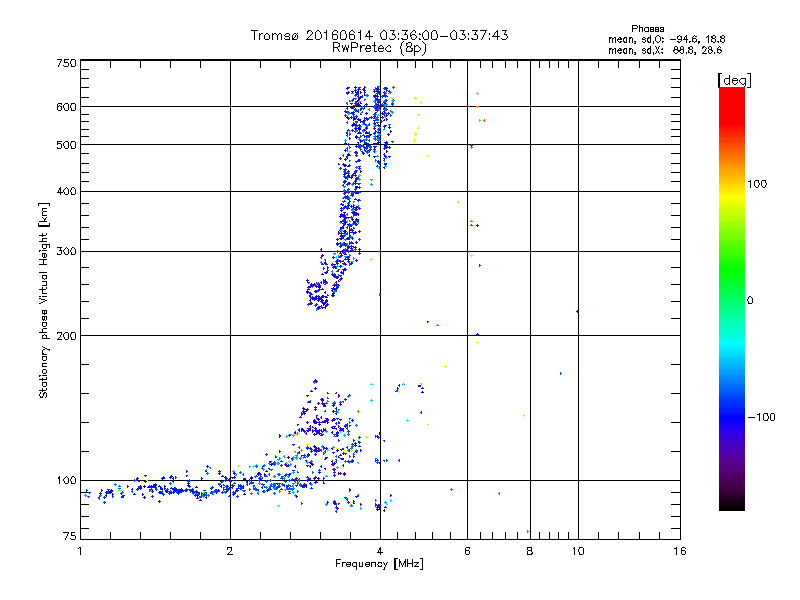Click the x-axis label '16'
Viewport: 800px width, 600px height.
[x=680, y=551]
